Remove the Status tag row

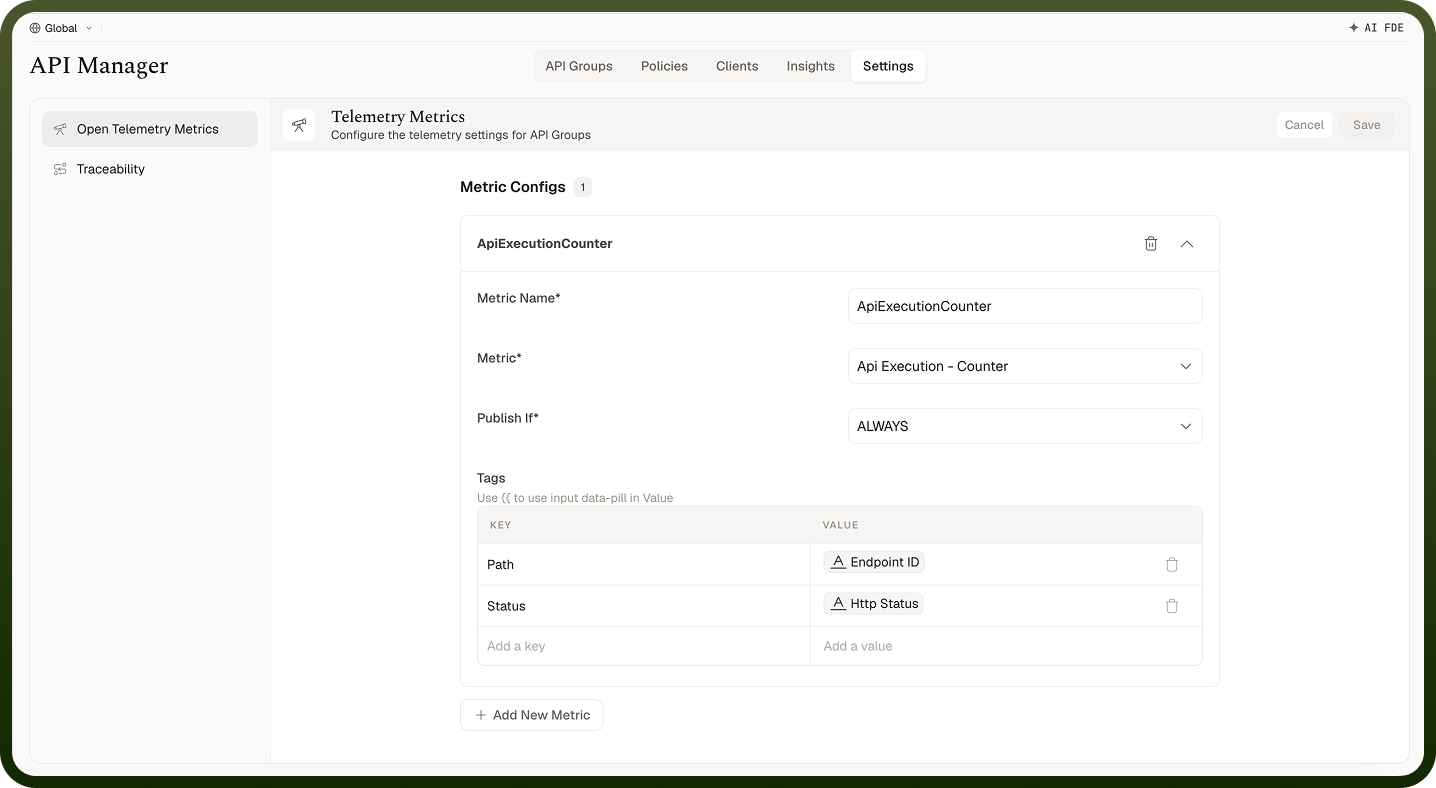1172,606
